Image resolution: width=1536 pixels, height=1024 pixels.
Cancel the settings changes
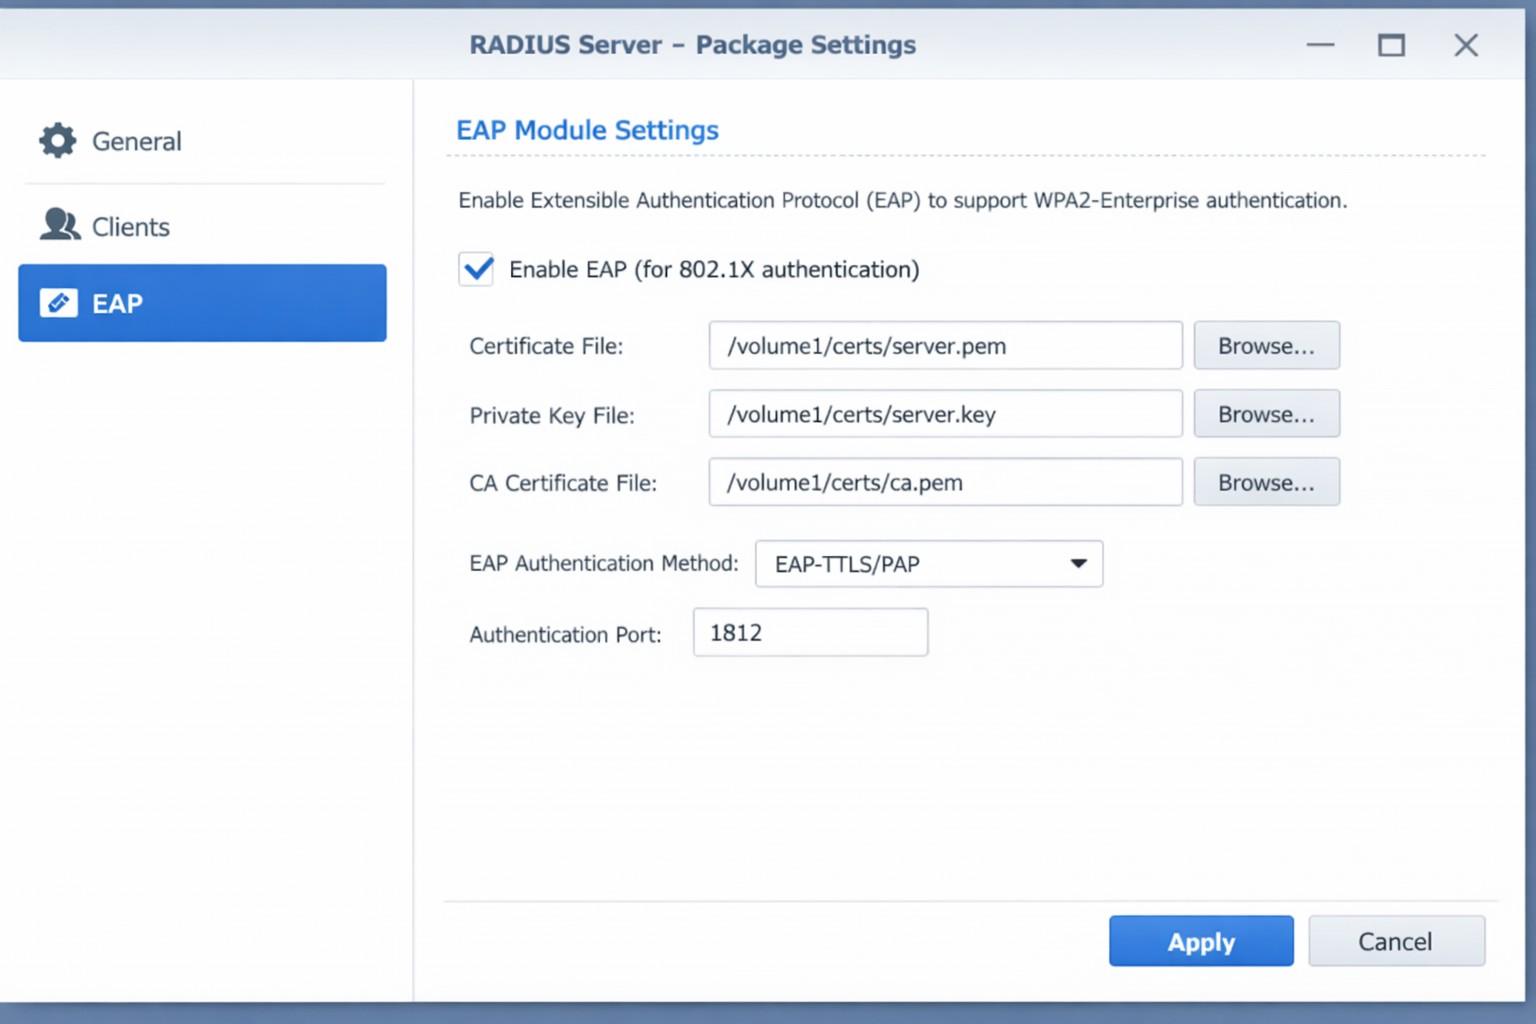(x=1395, y=941)
